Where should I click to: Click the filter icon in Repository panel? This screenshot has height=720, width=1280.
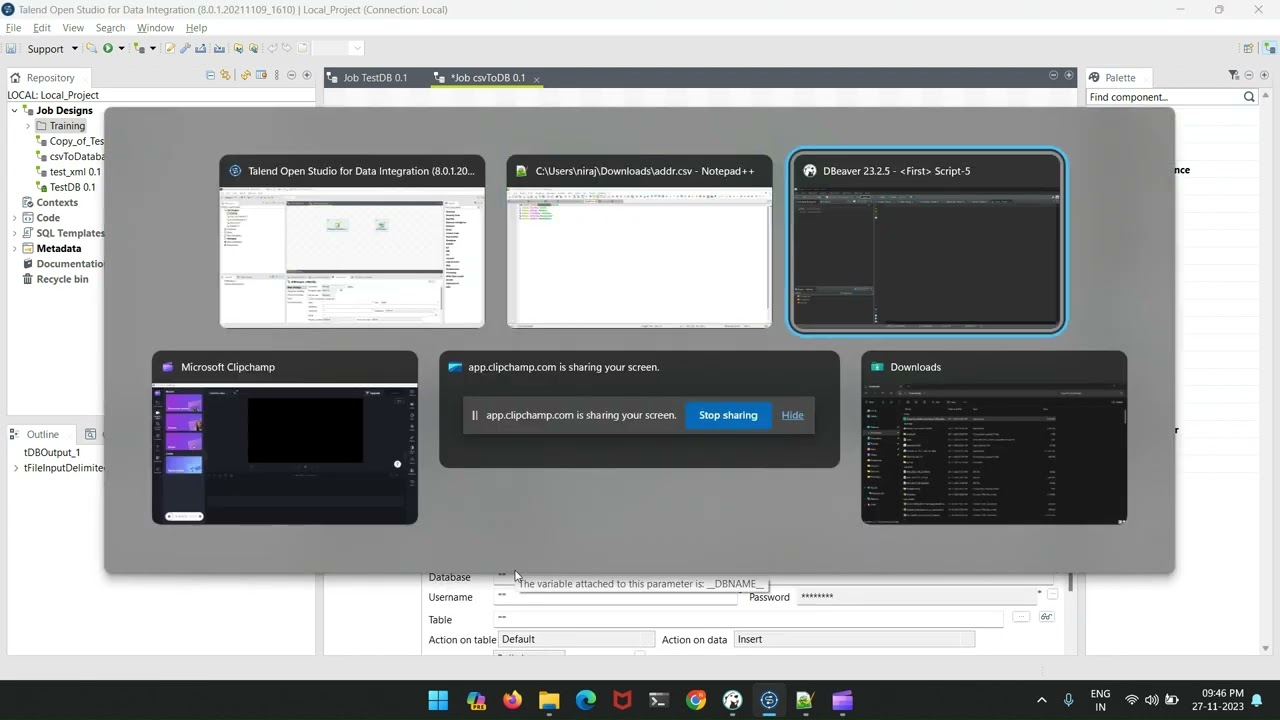tap(262, 75)
